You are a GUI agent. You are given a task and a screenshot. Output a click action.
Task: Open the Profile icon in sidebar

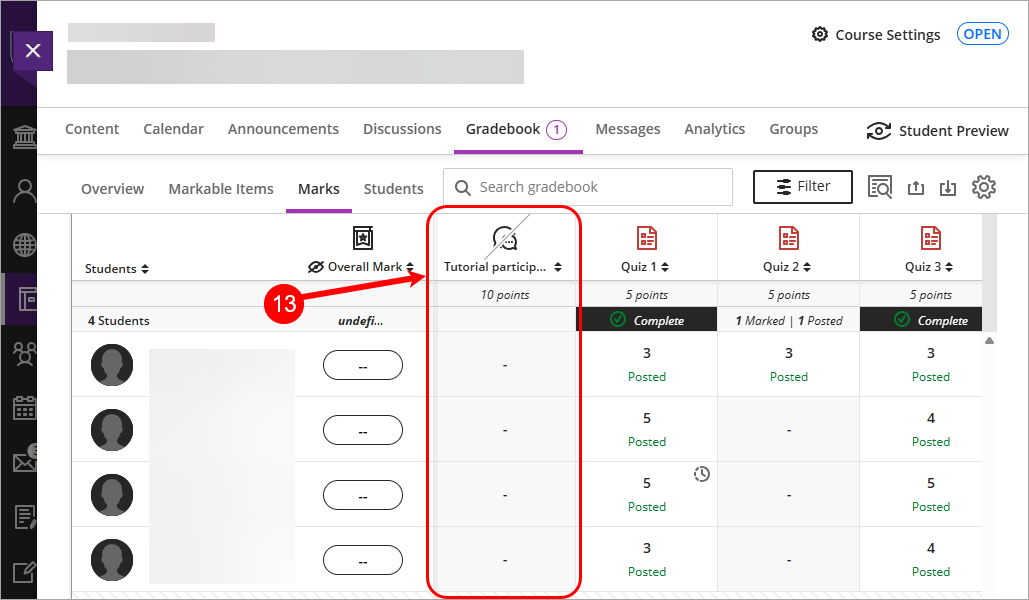(x=24, y=191)
